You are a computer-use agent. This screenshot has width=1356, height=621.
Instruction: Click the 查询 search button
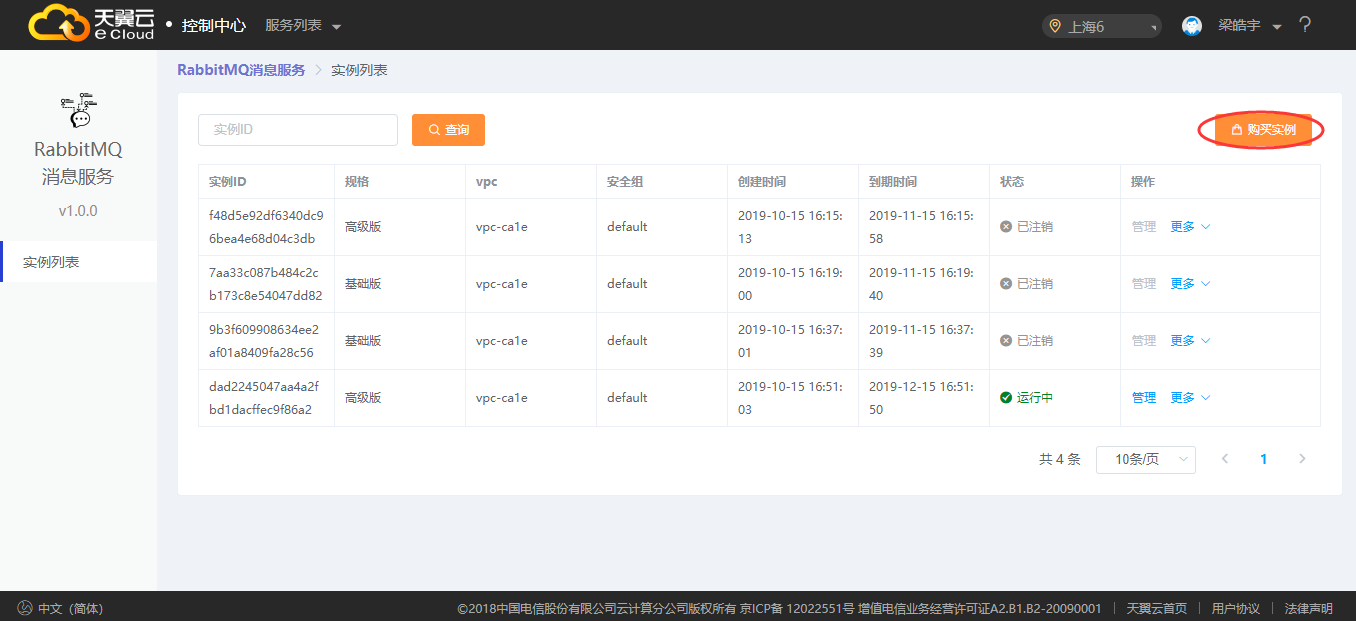[448, 130]
